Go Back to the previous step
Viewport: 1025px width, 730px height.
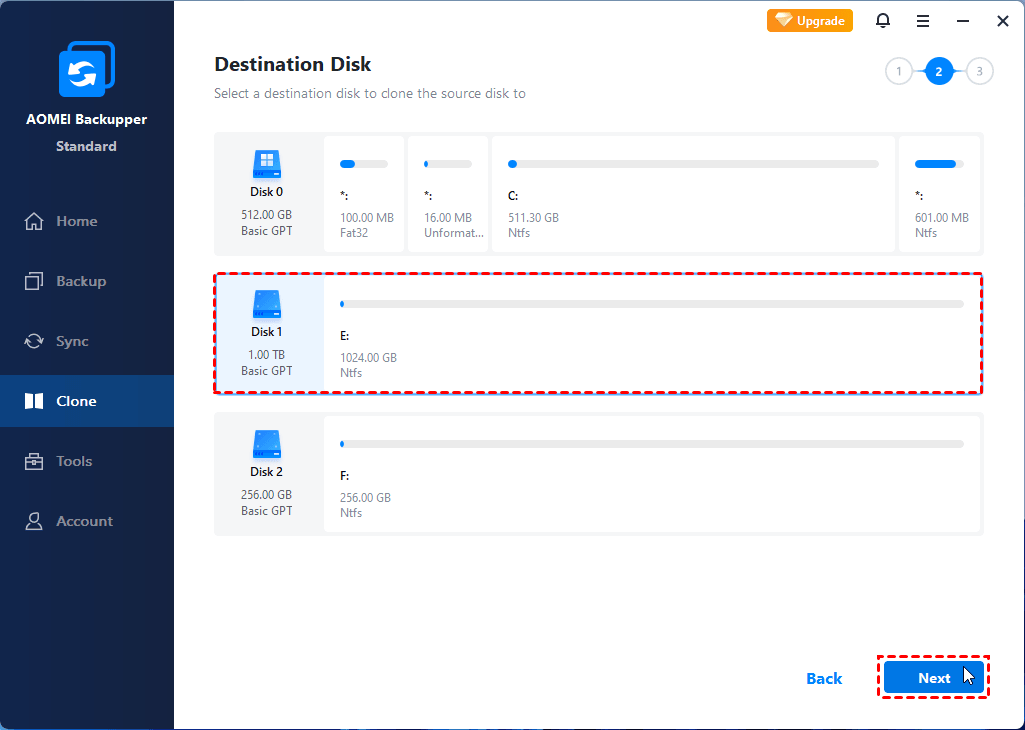[x=824, y=678]
